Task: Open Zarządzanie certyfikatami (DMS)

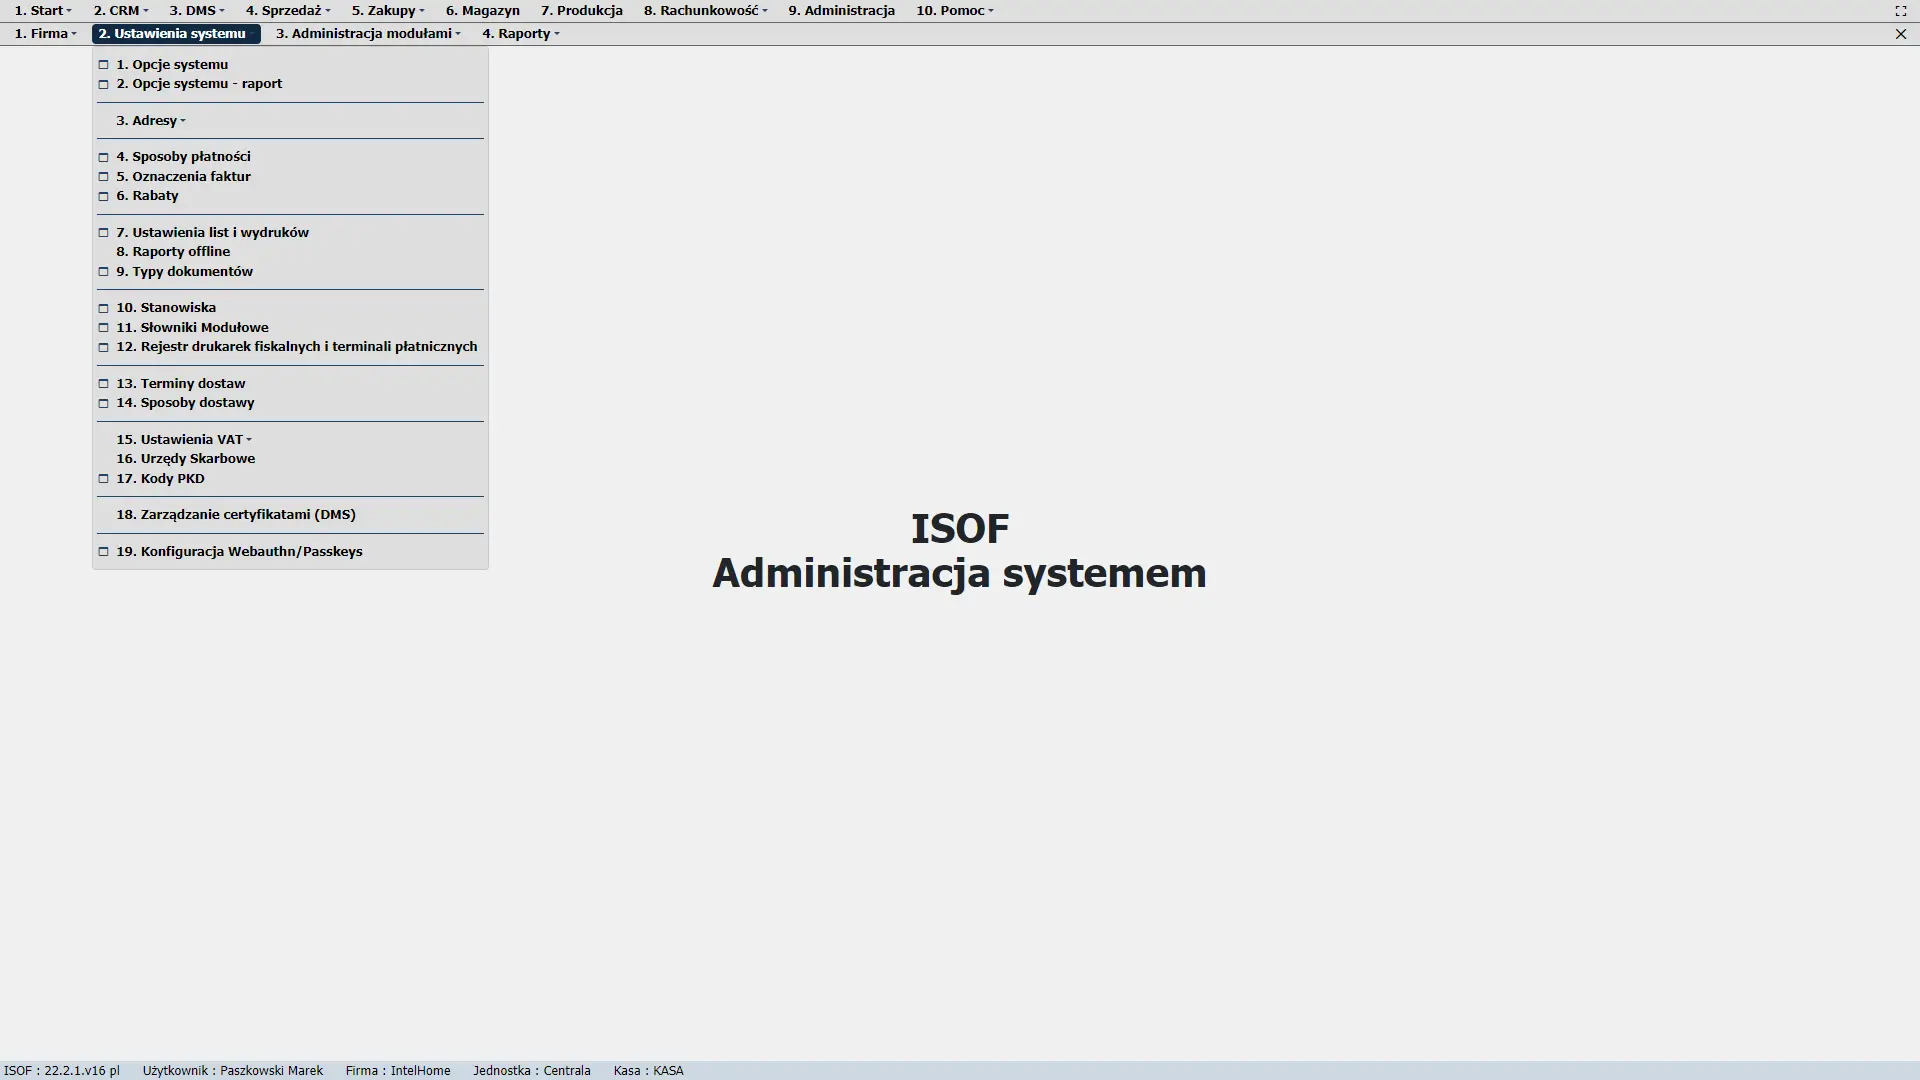Action: tap(236, 515)
